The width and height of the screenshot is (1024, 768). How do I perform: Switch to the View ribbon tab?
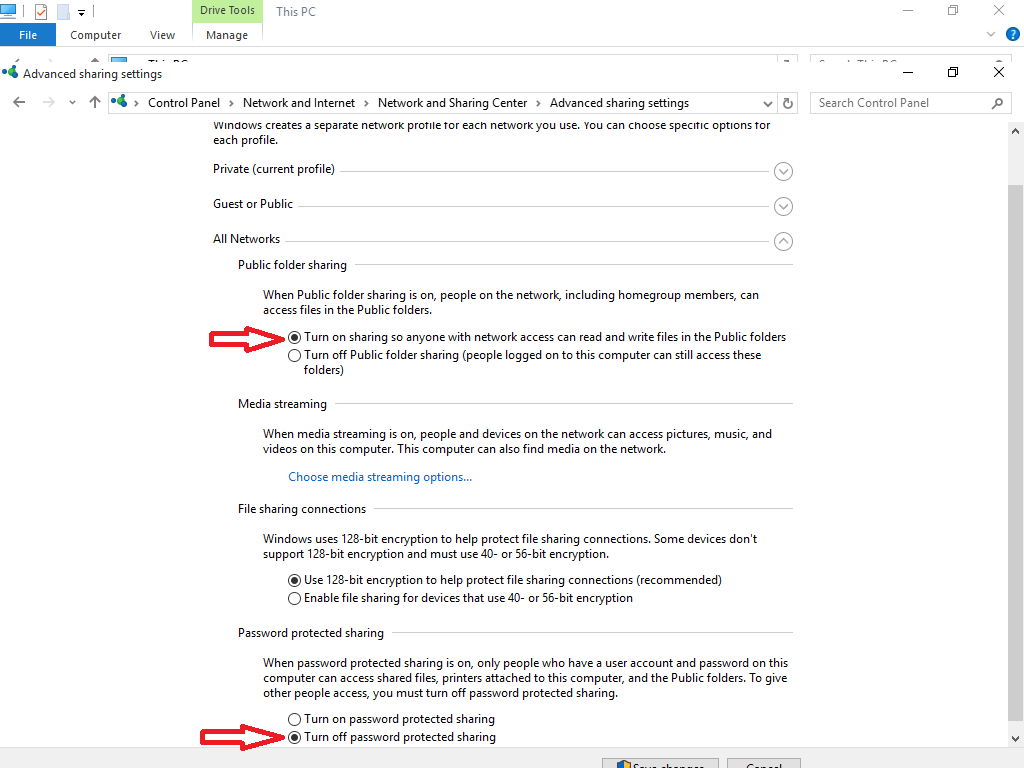pos(162,34)
